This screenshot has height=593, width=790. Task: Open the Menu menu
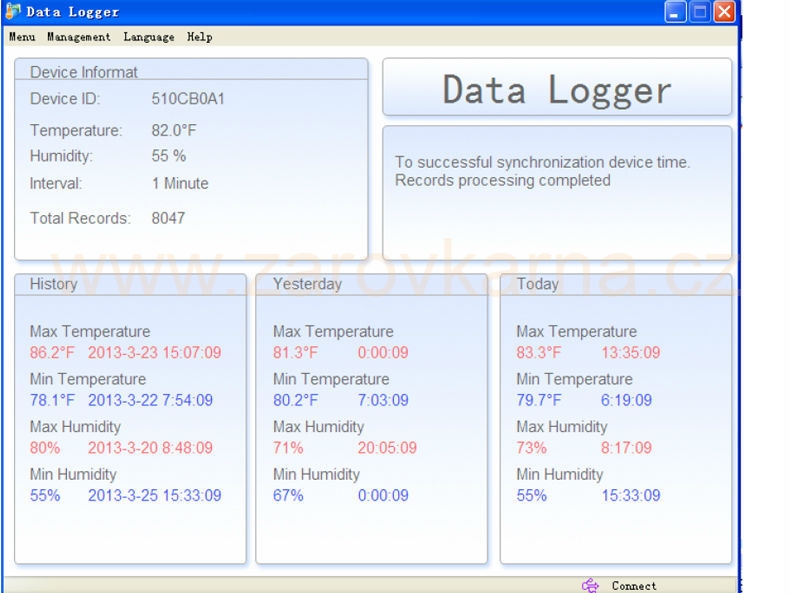click(22, 37)
